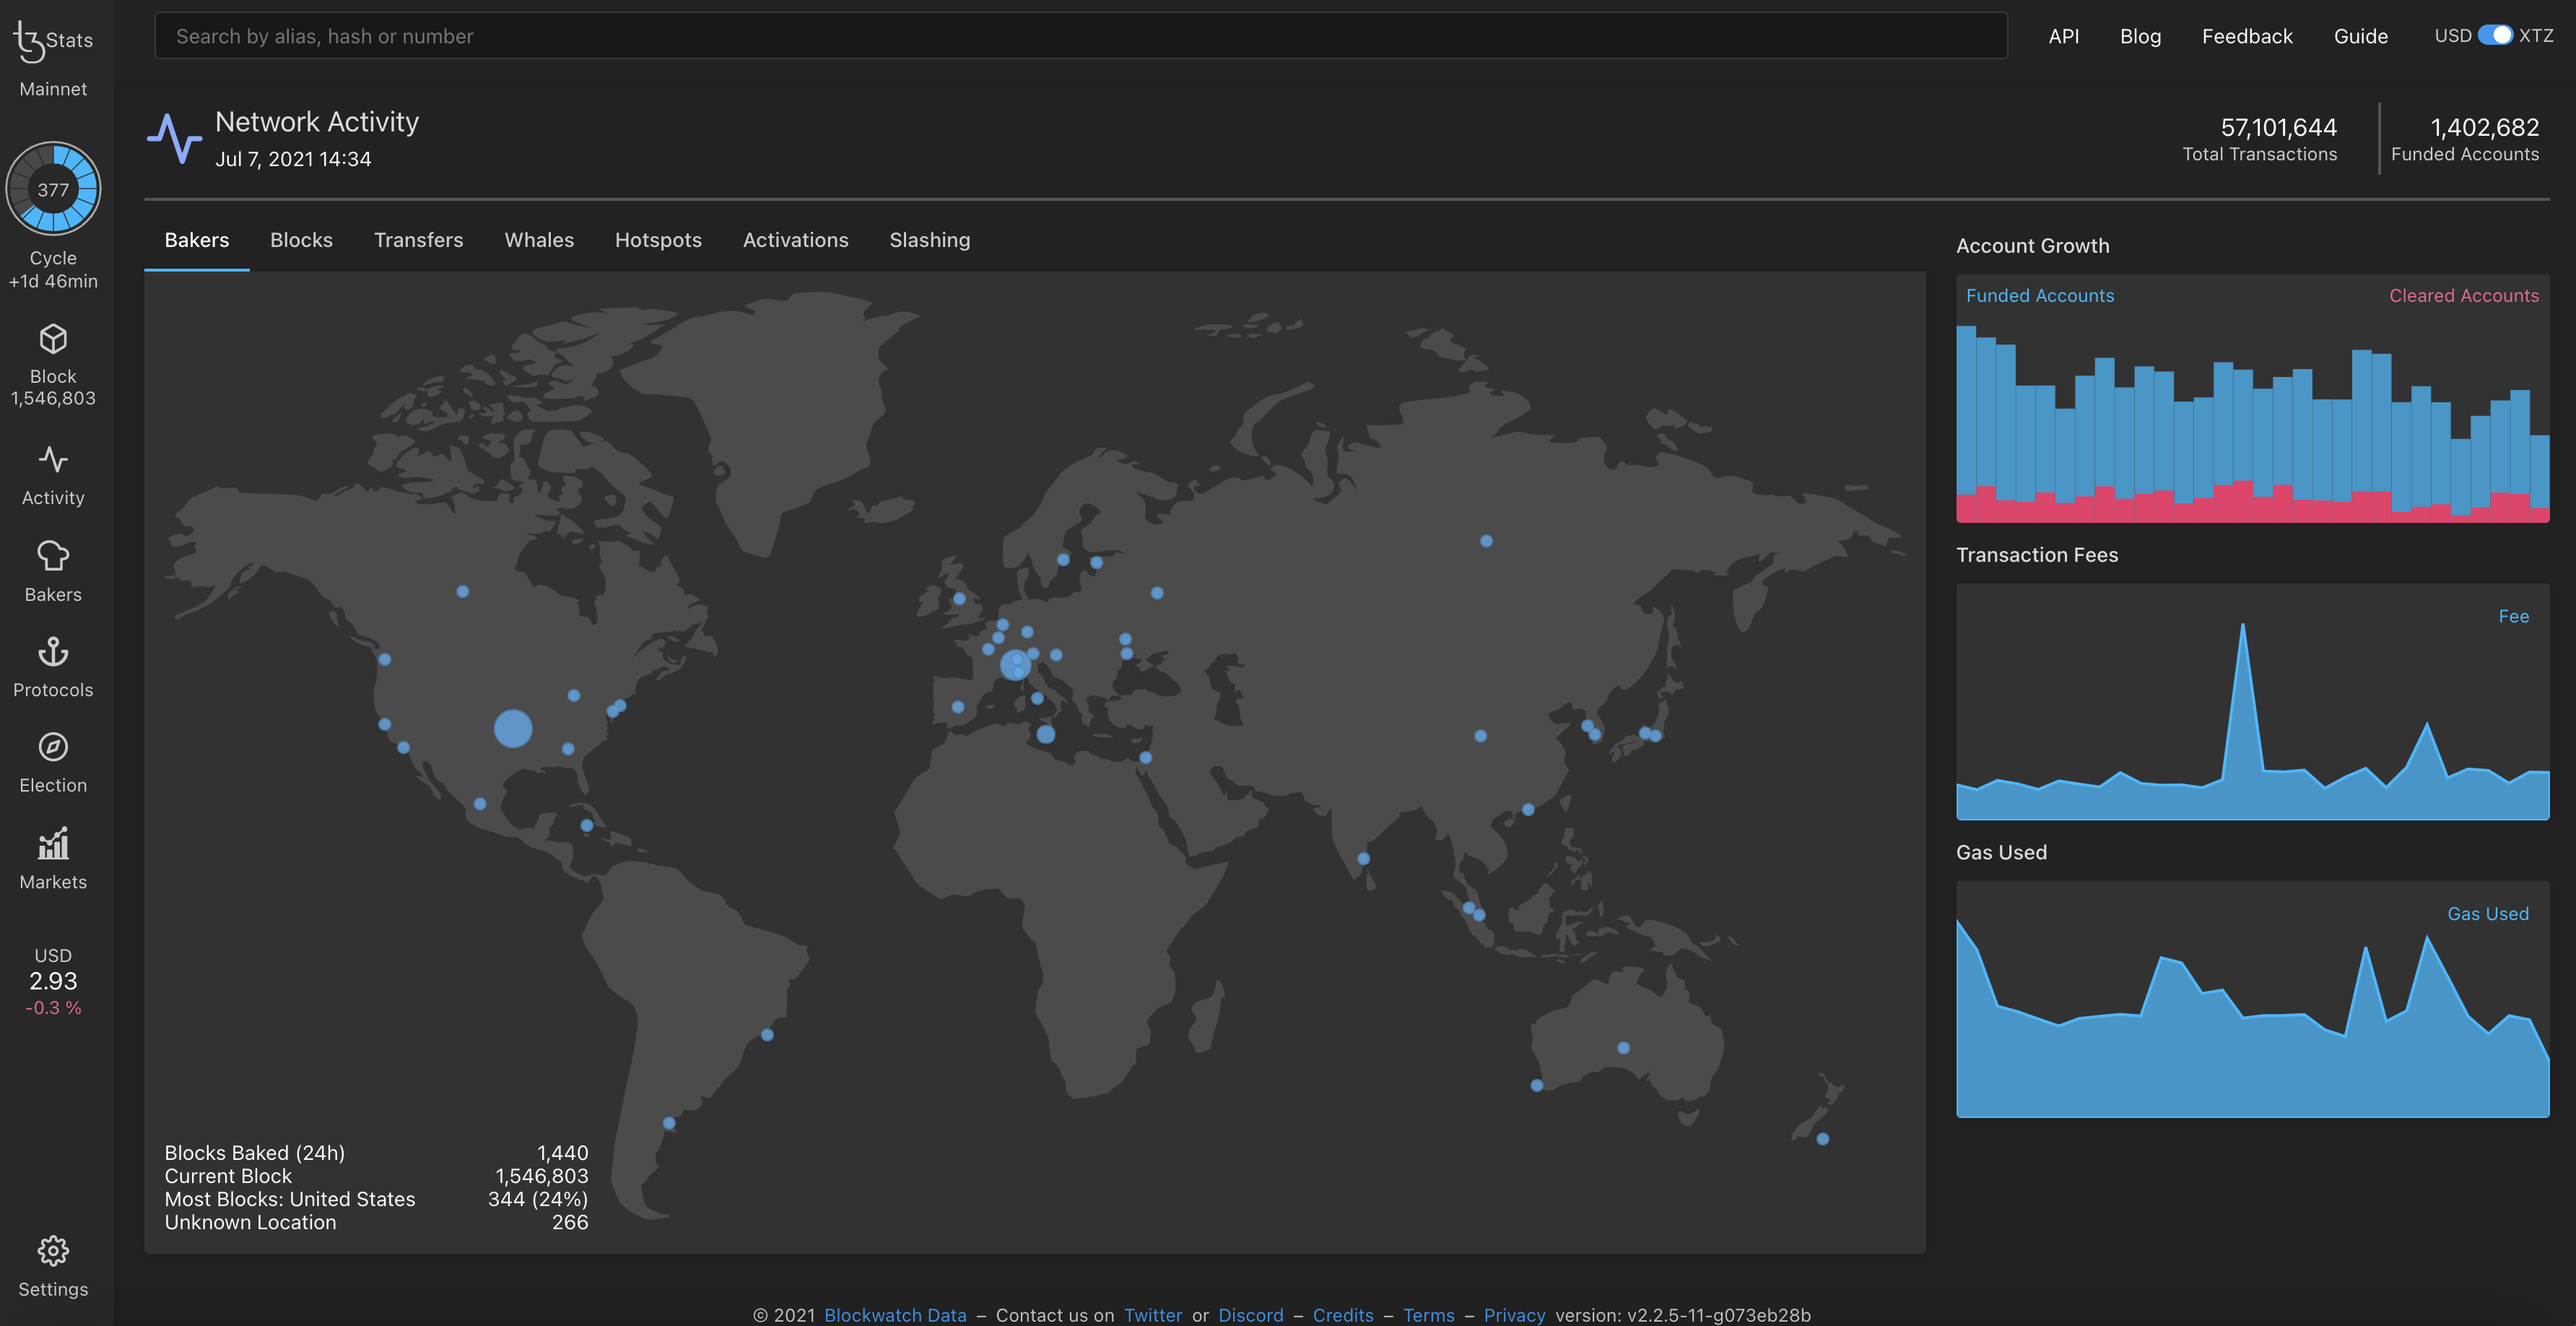Select the Block cube icon in the sidebar
This screenshot has width=2576, height=1326.
[x=53, y=340]
